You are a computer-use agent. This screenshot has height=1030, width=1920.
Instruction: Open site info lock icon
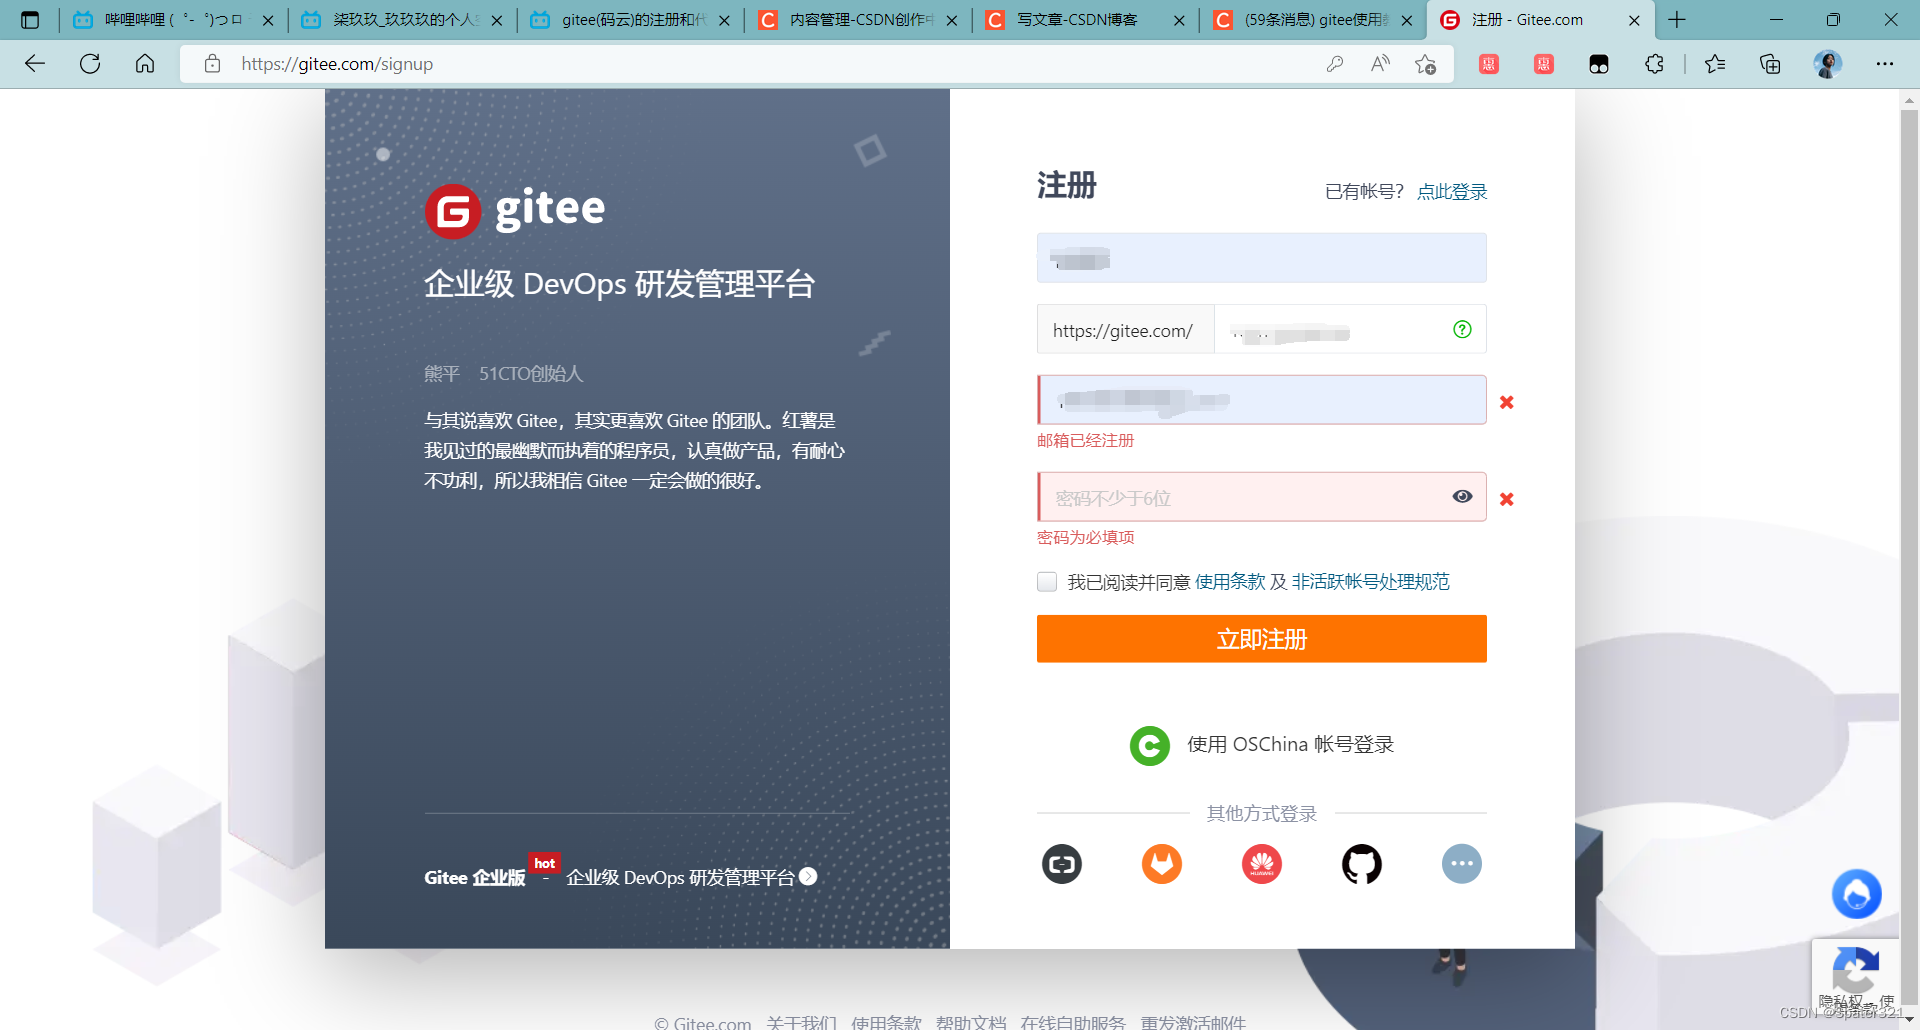coord(212,64)
